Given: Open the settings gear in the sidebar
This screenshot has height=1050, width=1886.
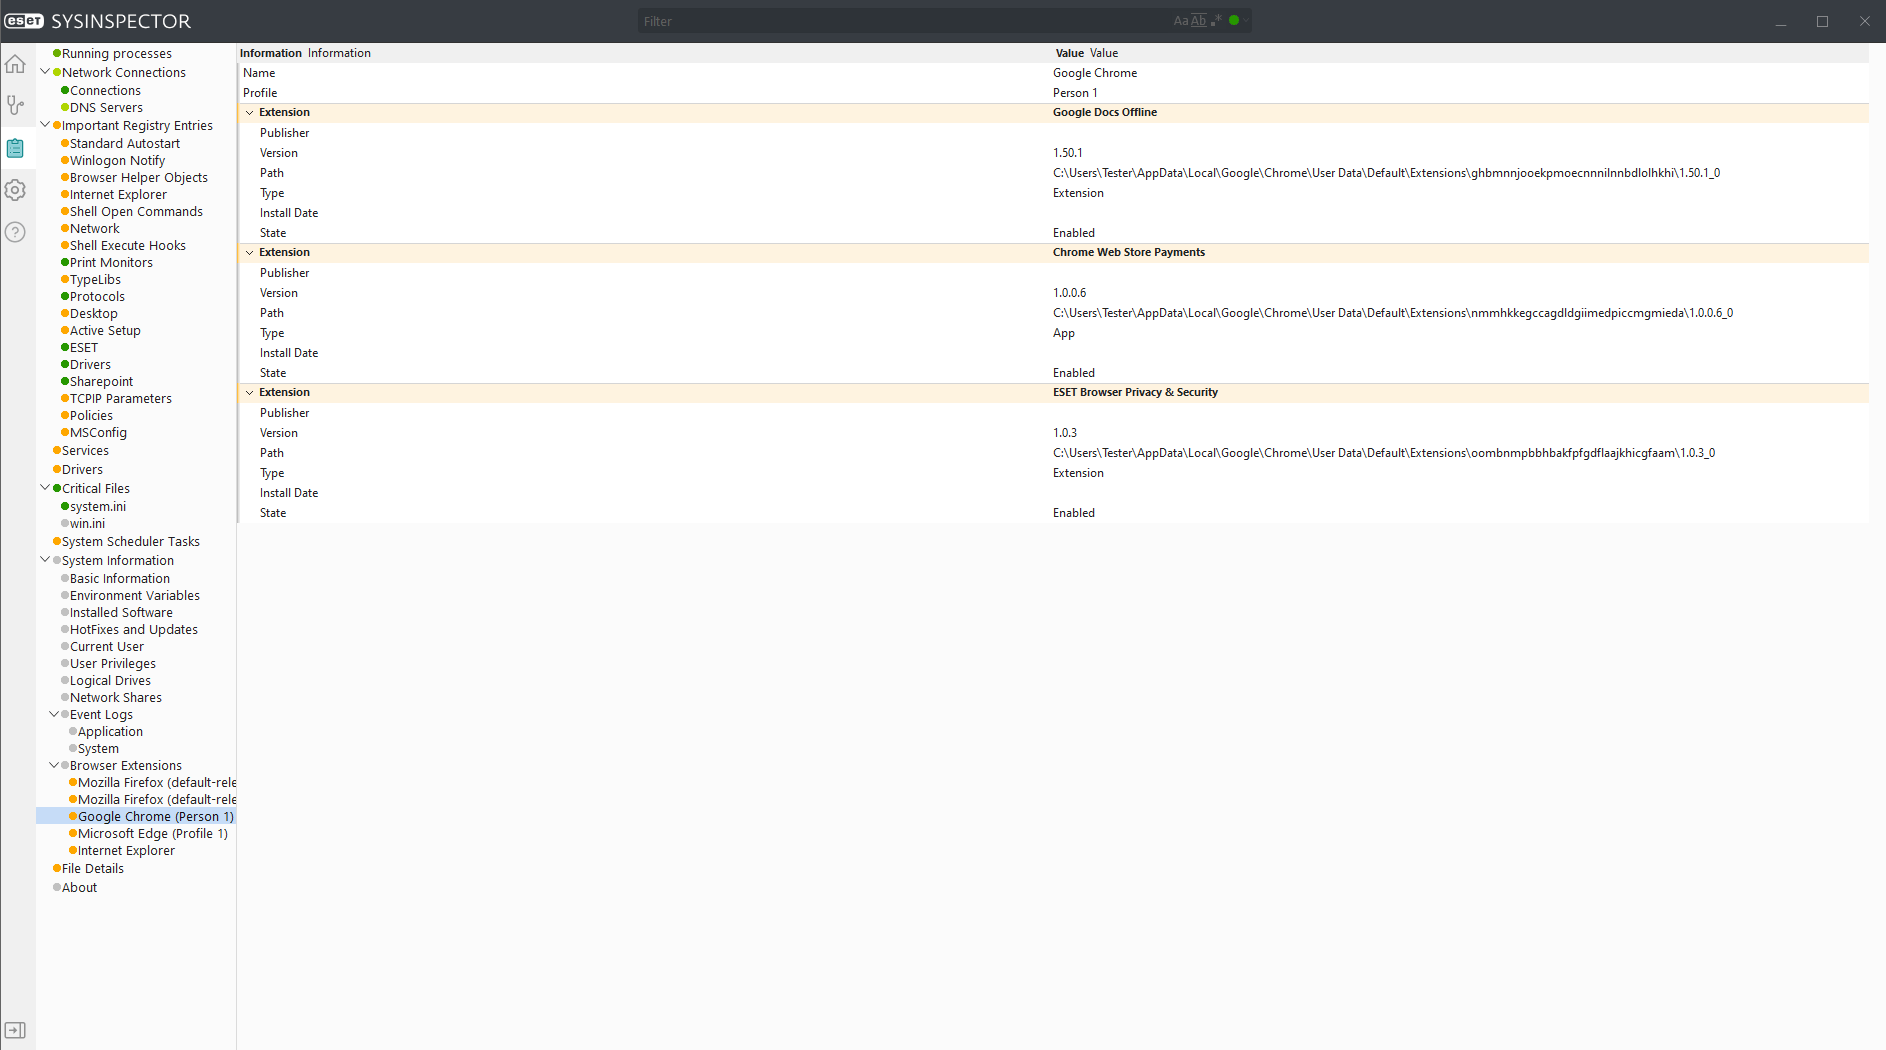Looking at the screenshot, I should 15,190.
